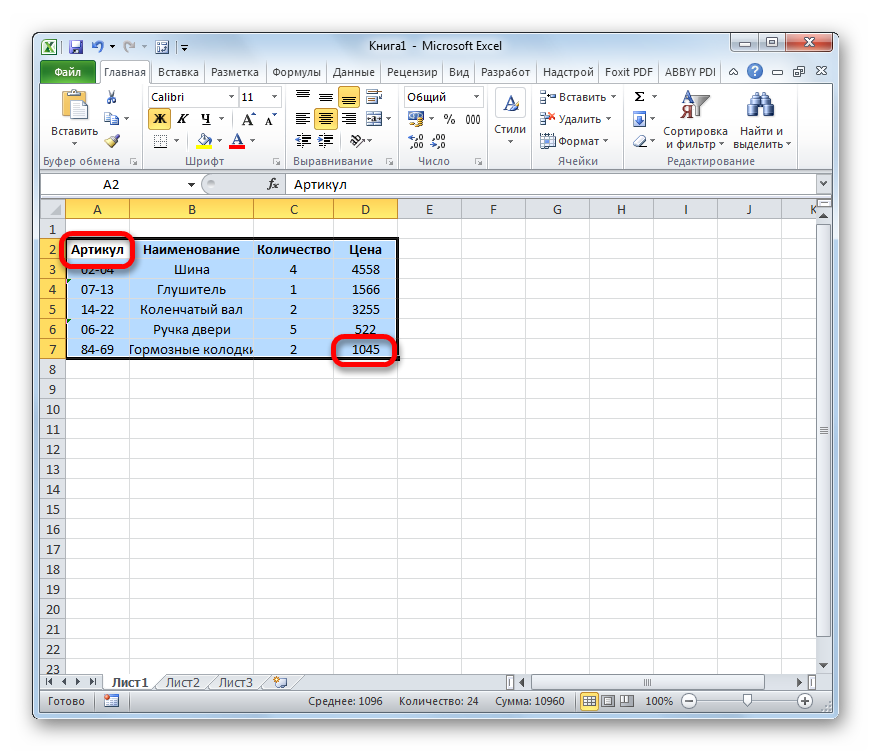Click the Найти и выделить button
Image resolution: width=872 pixels, height=752 pixels.
[761, 120]
